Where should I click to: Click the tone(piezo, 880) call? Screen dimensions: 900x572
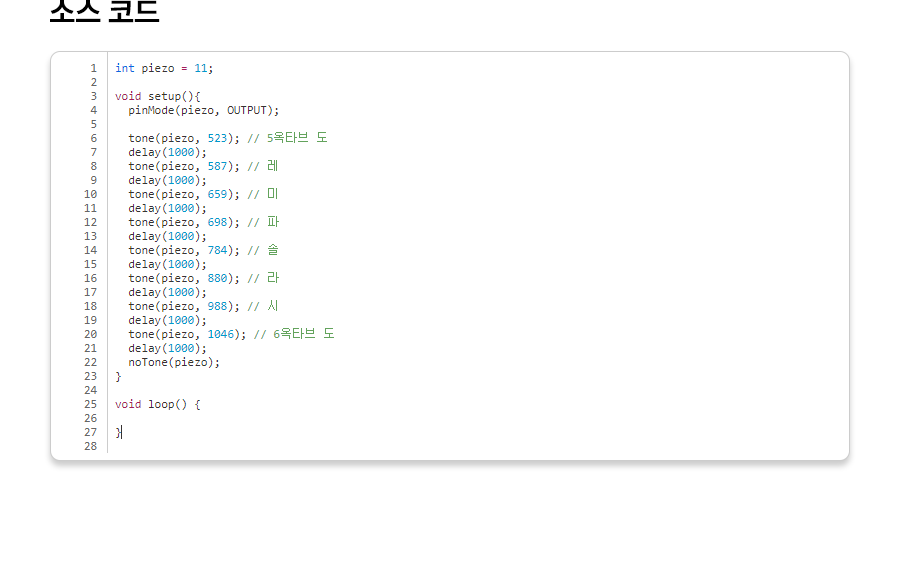[x=183, y=278]
